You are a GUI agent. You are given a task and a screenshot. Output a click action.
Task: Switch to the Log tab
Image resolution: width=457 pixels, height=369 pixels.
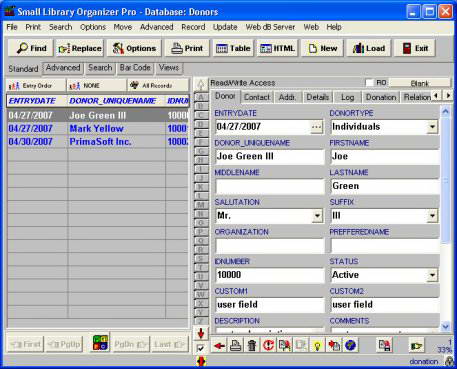347,97
